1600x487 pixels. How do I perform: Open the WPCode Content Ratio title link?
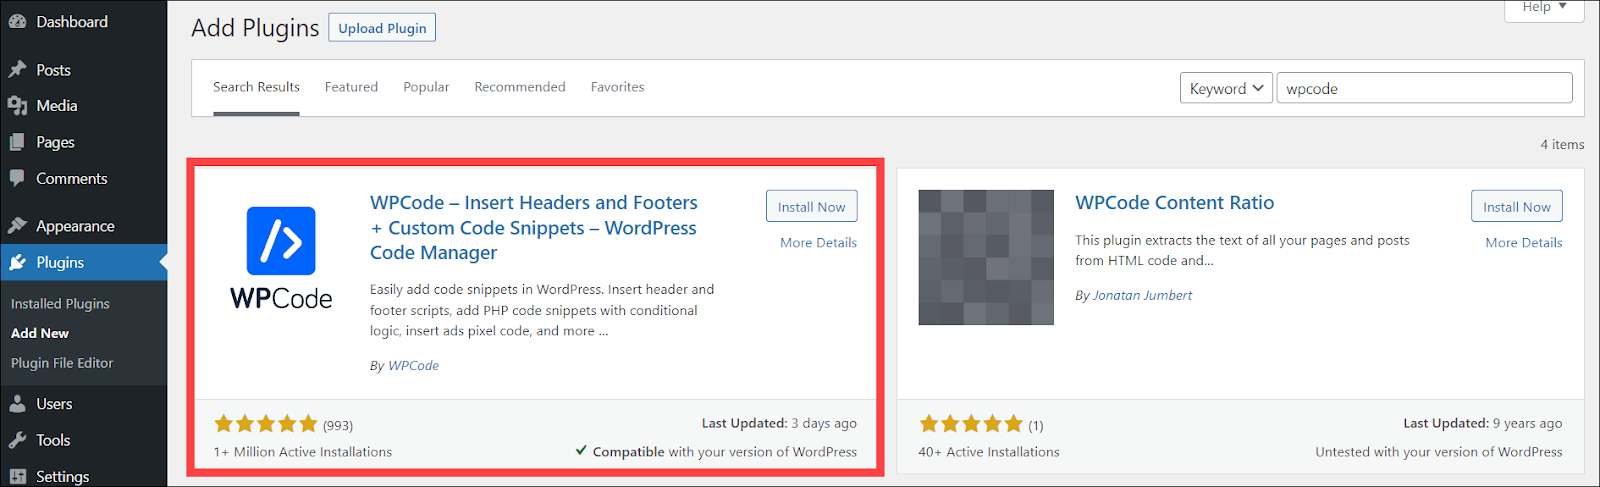(x=1174, y=203)
